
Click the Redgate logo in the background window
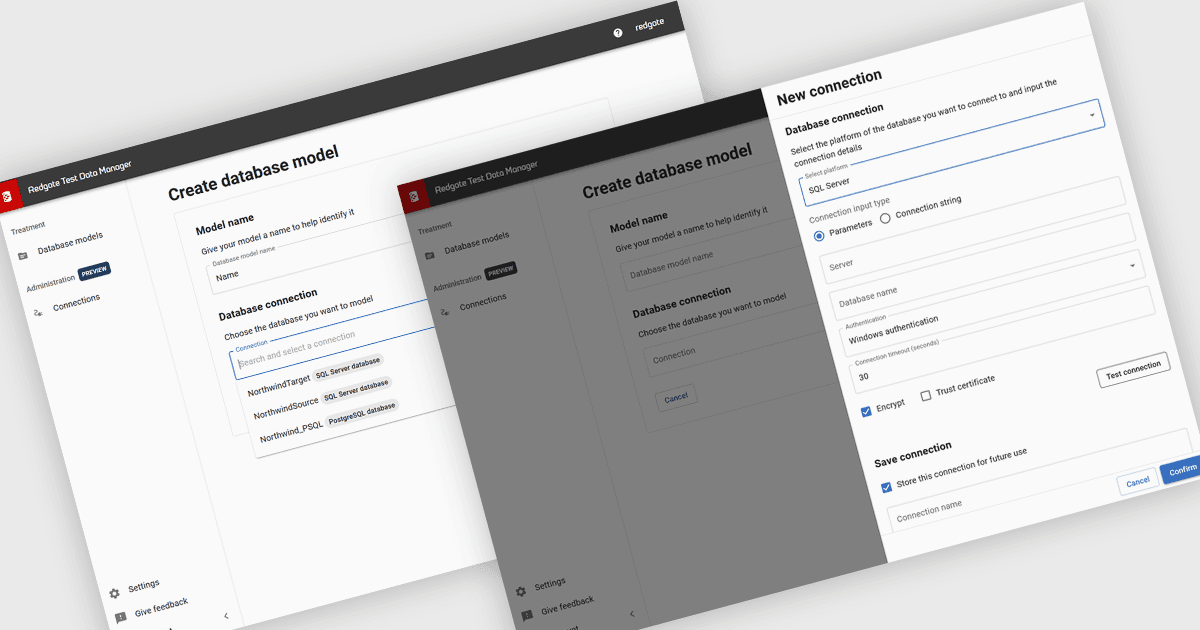(x=5, y=196)
